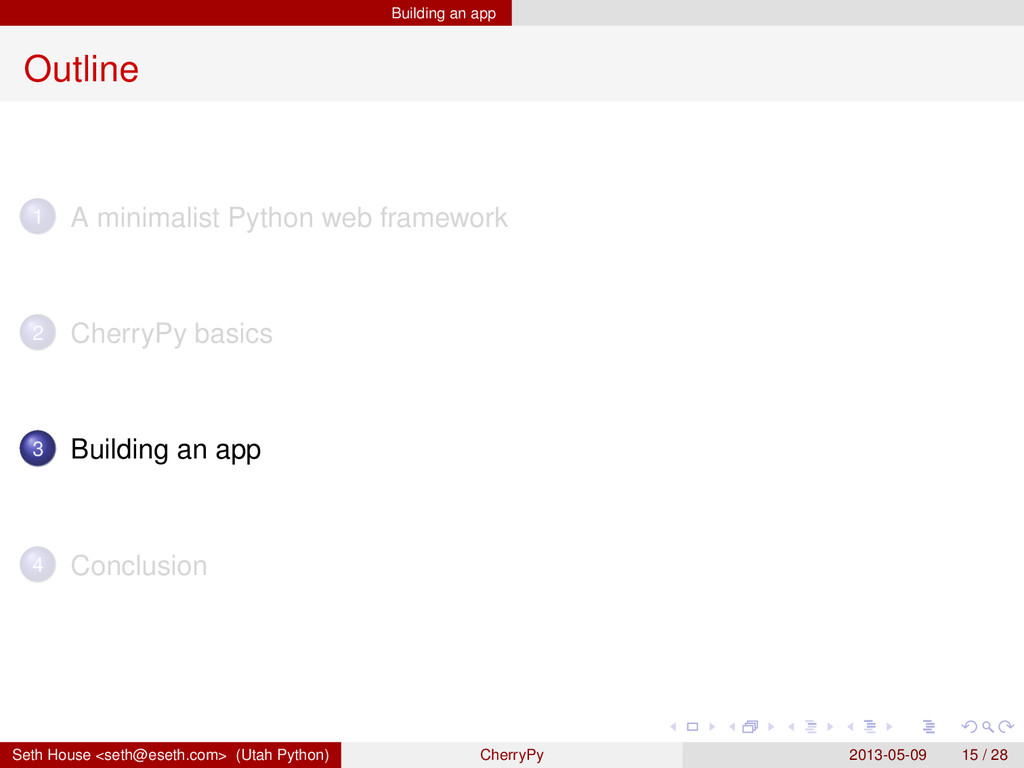1024x768 pixels.
Task: Click the previous slide arrow
Action: 673,727
